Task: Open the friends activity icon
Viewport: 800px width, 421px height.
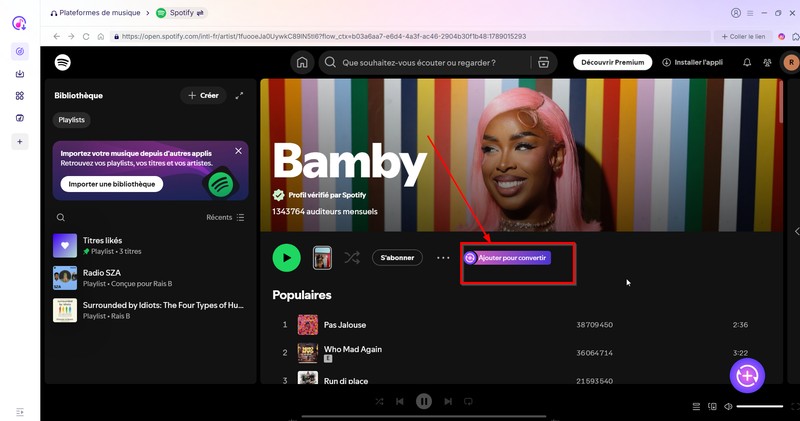Action: click(x=767, y=62)
